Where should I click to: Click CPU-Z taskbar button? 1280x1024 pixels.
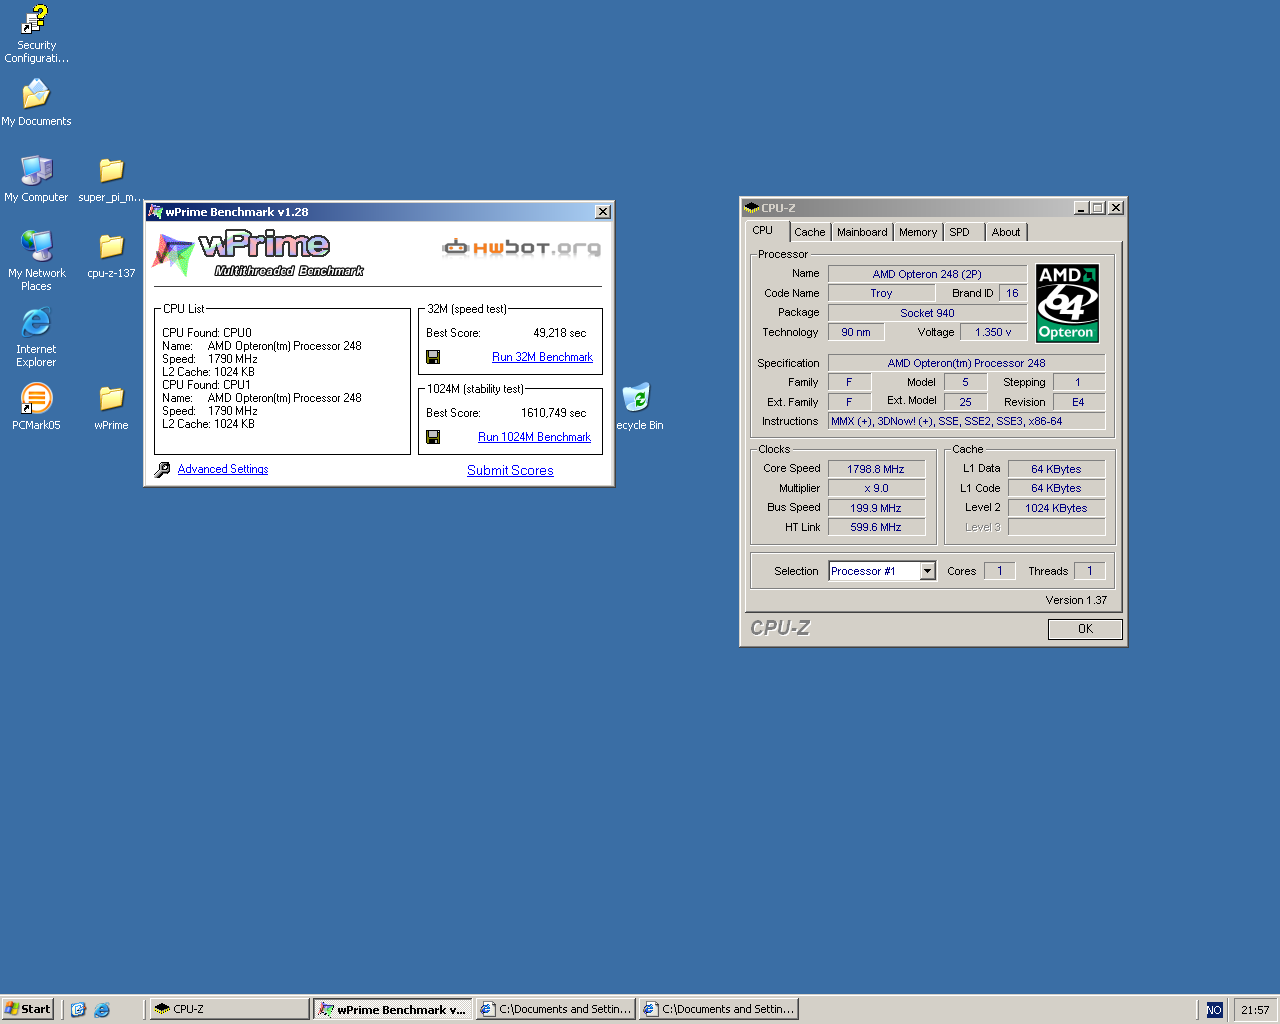click(x=230, y=1009)
